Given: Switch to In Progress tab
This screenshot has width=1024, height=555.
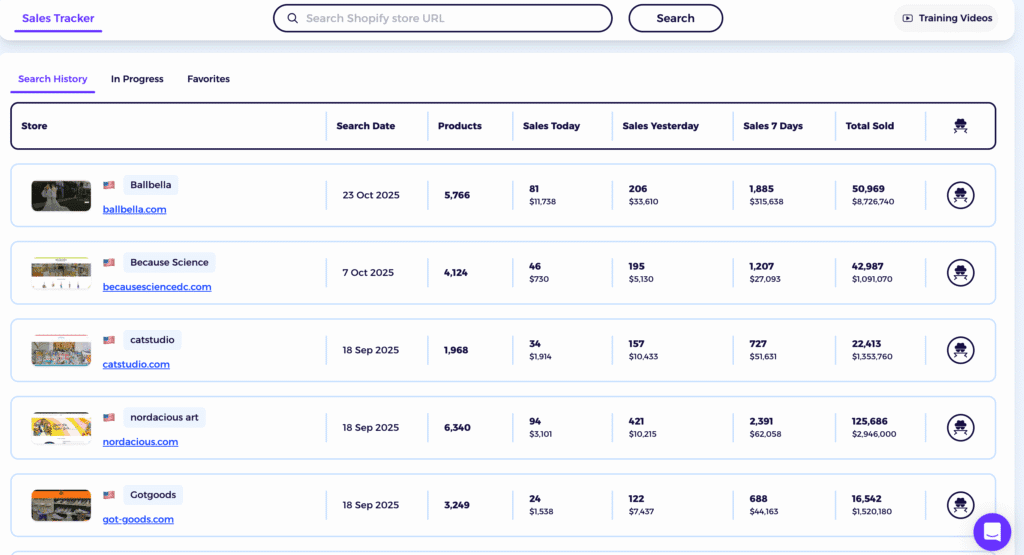Looking at the screenshot, I should (137, 79).
